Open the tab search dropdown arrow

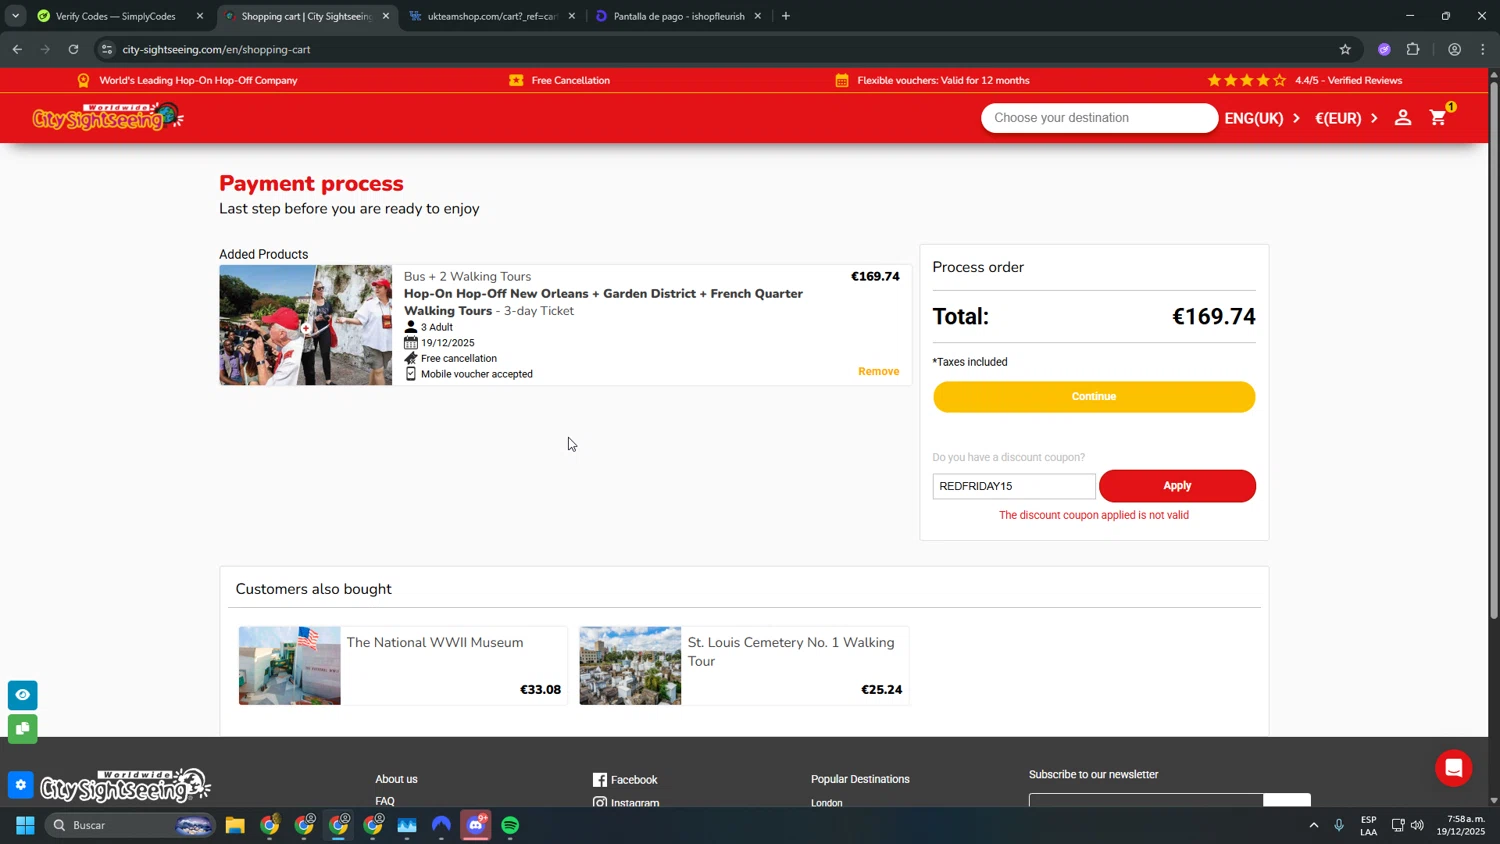click(15, 16)
